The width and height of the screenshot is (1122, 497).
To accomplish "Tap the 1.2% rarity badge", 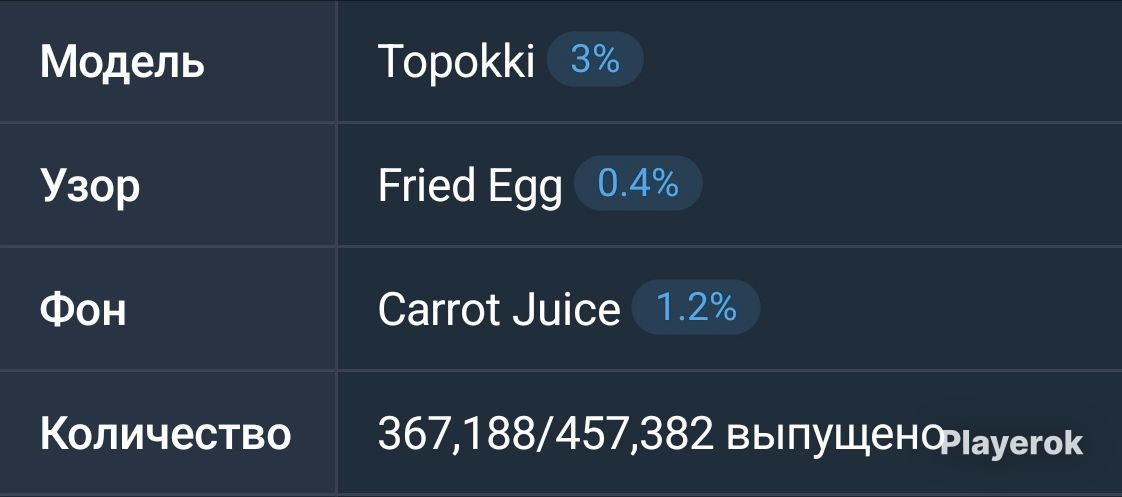I will click(x=696, y=307).
